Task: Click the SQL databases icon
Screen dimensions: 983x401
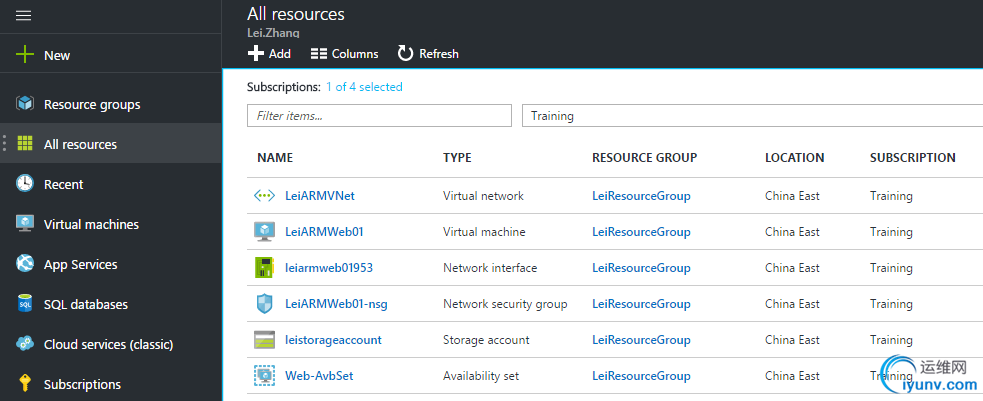Action: pos(24,304)
